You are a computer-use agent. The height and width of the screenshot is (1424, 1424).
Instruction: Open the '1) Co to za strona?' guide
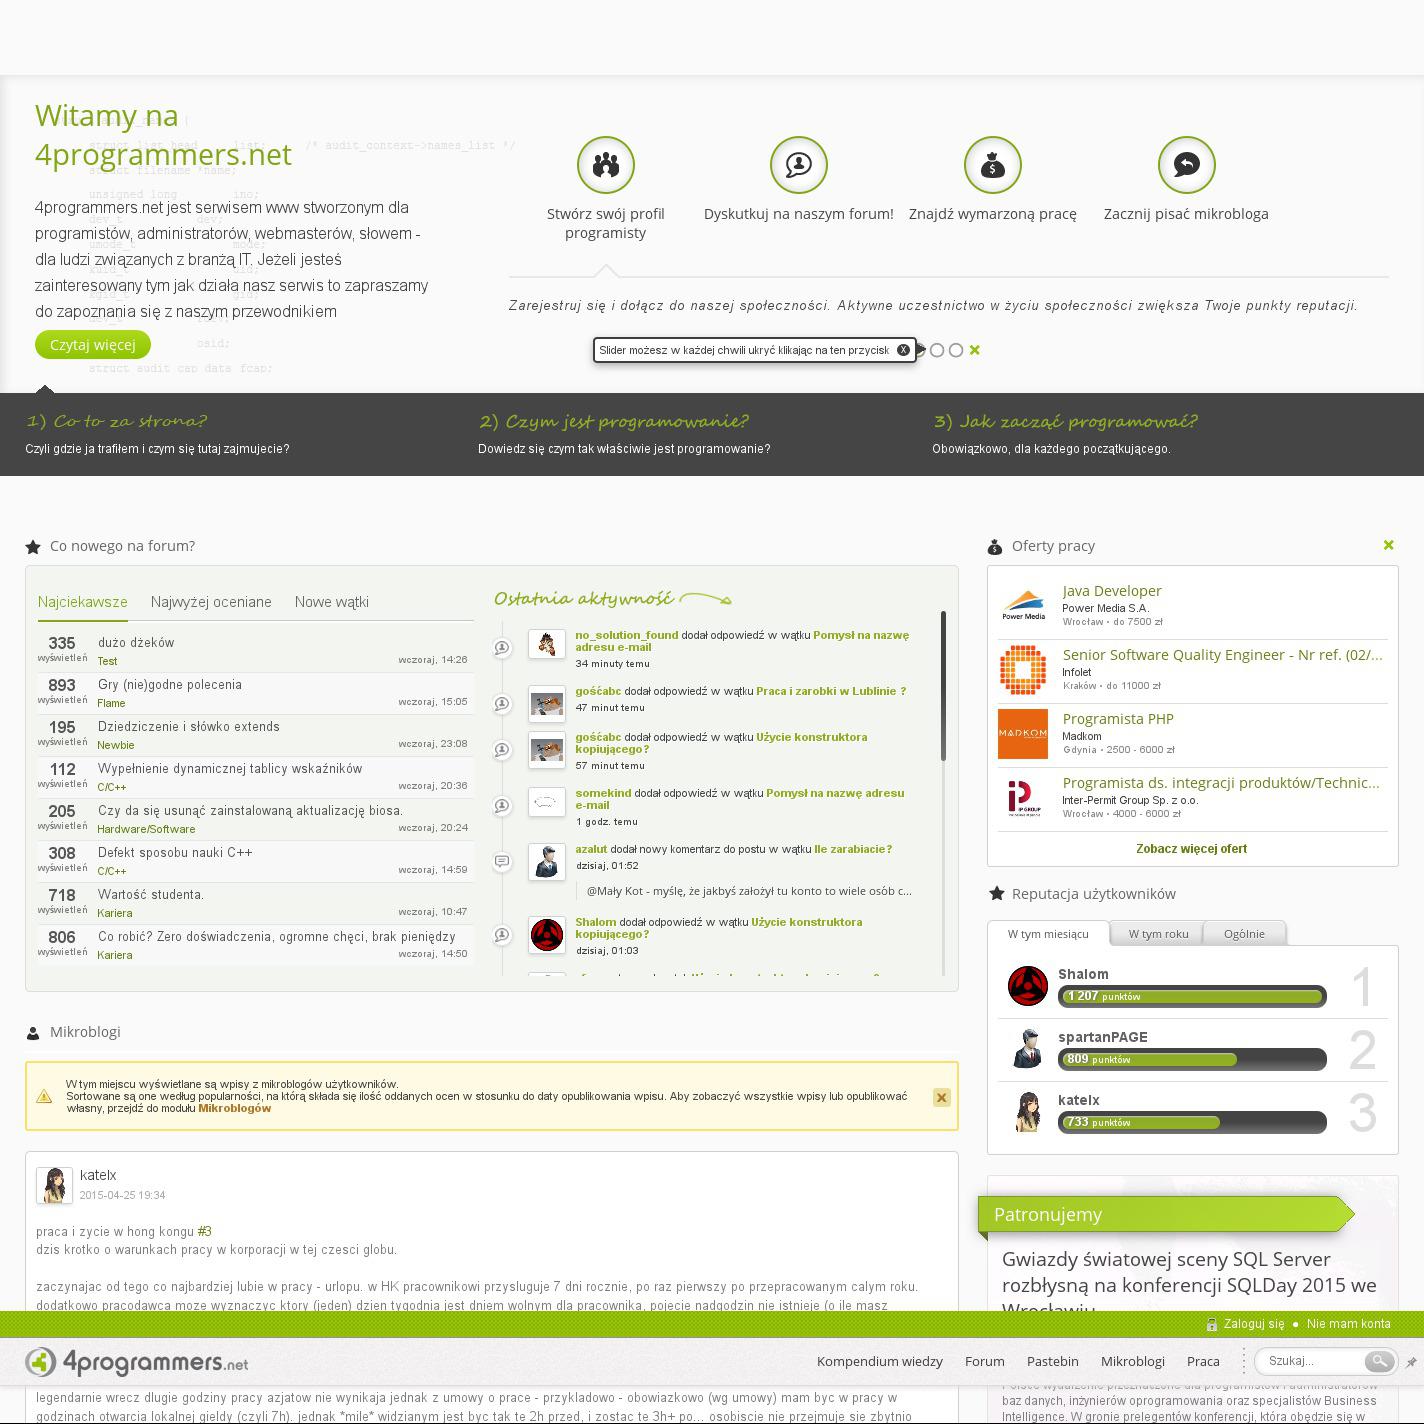coord(117,421)
